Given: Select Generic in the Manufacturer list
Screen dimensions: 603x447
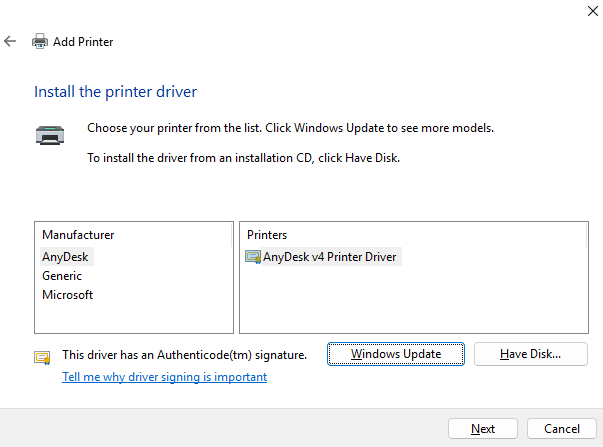Looking at the screenshot, I should [62, 276].
